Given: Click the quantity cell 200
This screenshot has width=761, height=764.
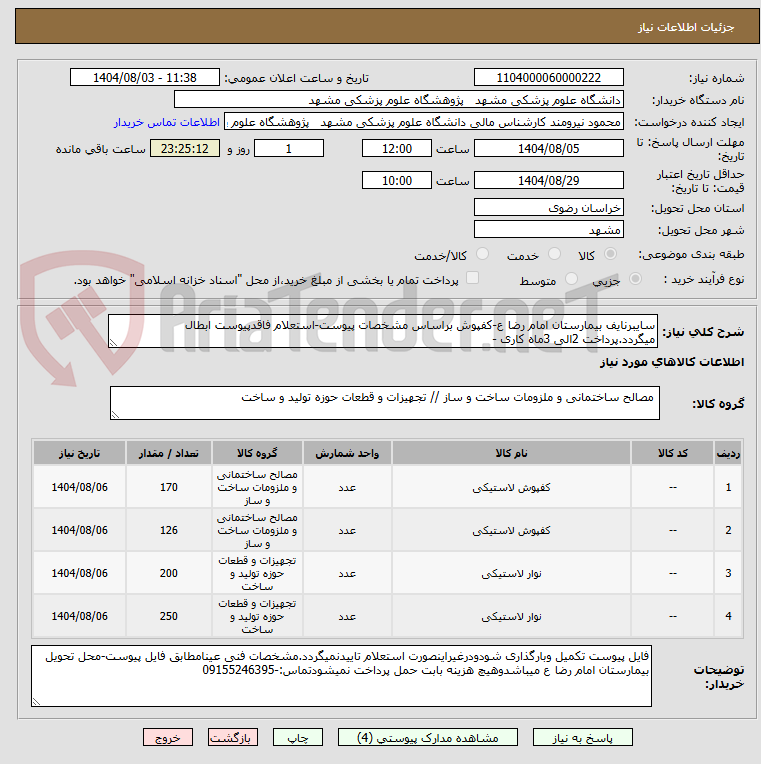Looking at the screenshot, I should (169, 573).
